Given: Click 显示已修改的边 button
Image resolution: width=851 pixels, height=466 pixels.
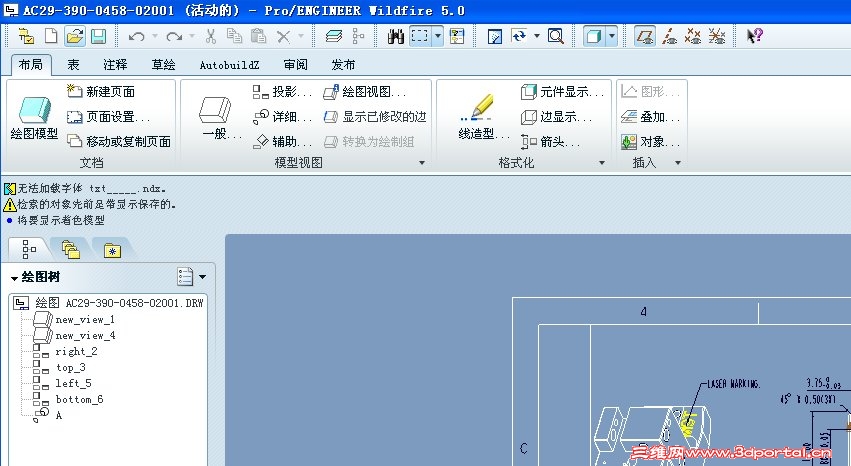Looking at the screenshot, I should point(375,117).
